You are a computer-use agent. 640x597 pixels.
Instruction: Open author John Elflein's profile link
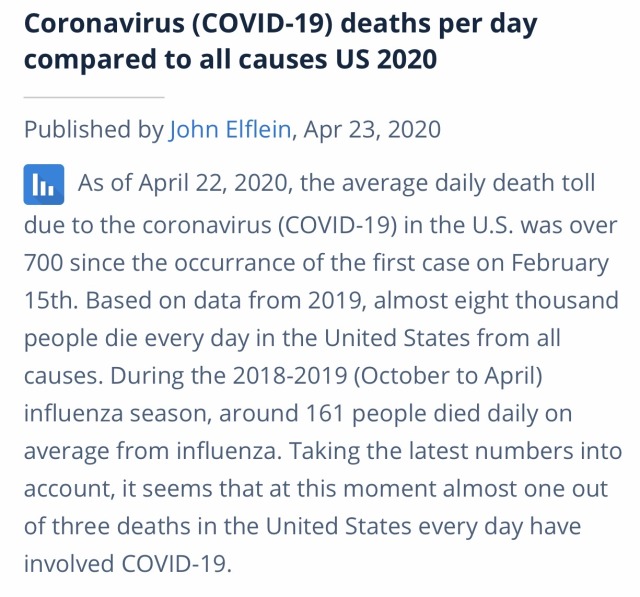click(x=230, y=130)
